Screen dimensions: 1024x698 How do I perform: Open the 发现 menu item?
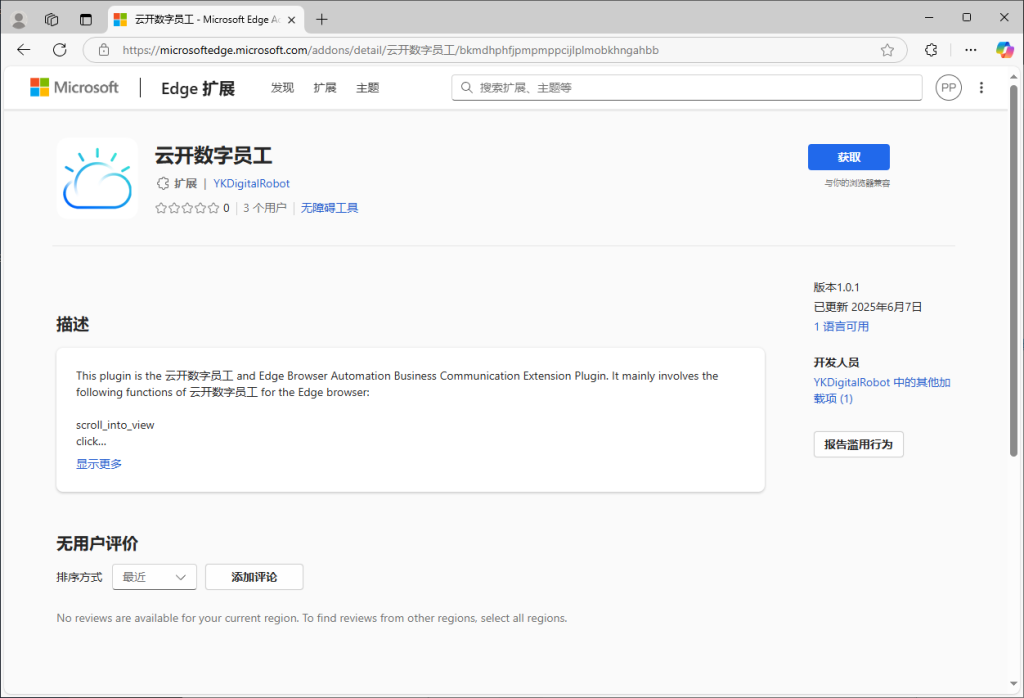(282, 88)
